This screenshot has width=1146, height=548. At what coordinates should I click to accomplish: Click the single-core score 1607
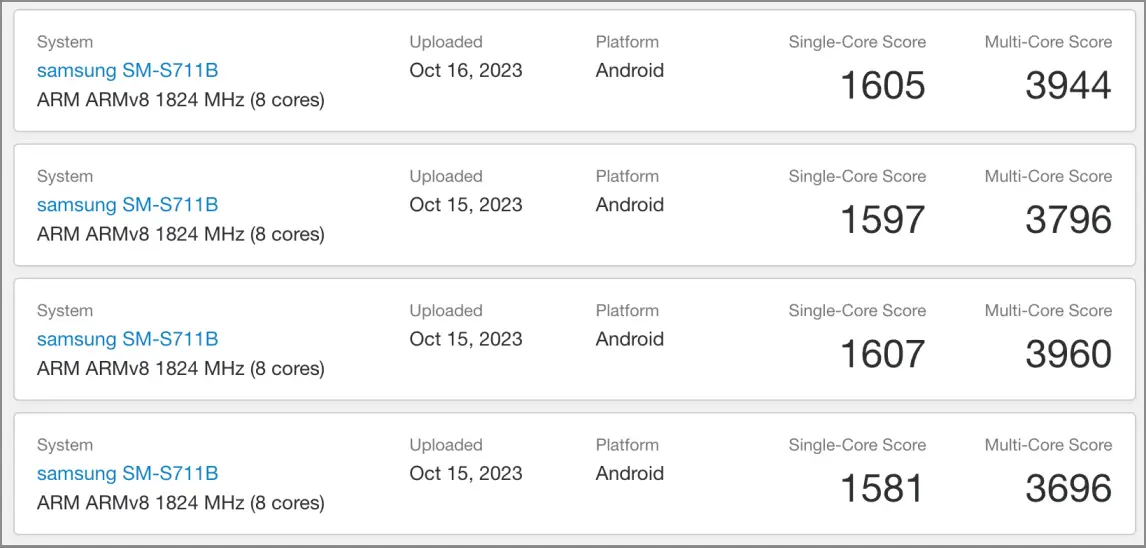point(883,354)
